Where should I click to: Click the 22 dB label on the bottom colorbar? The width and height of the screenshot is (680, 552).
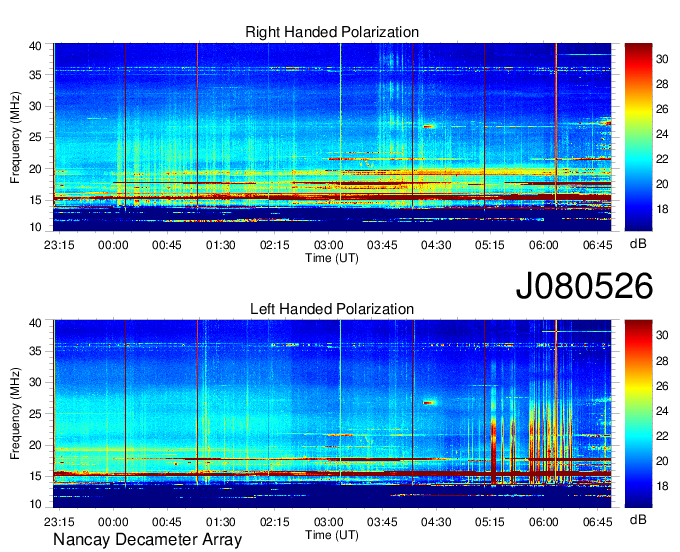pos(662,436)
